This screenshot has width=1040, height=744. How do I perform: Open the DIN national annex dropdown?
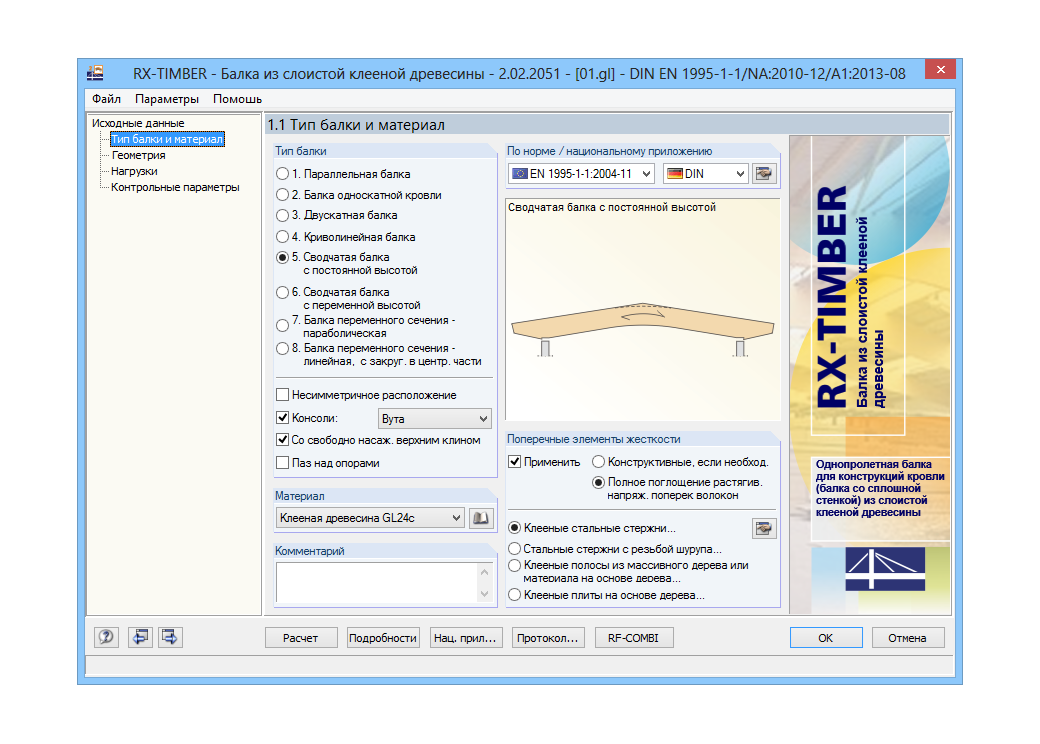[x=740, y=172]
